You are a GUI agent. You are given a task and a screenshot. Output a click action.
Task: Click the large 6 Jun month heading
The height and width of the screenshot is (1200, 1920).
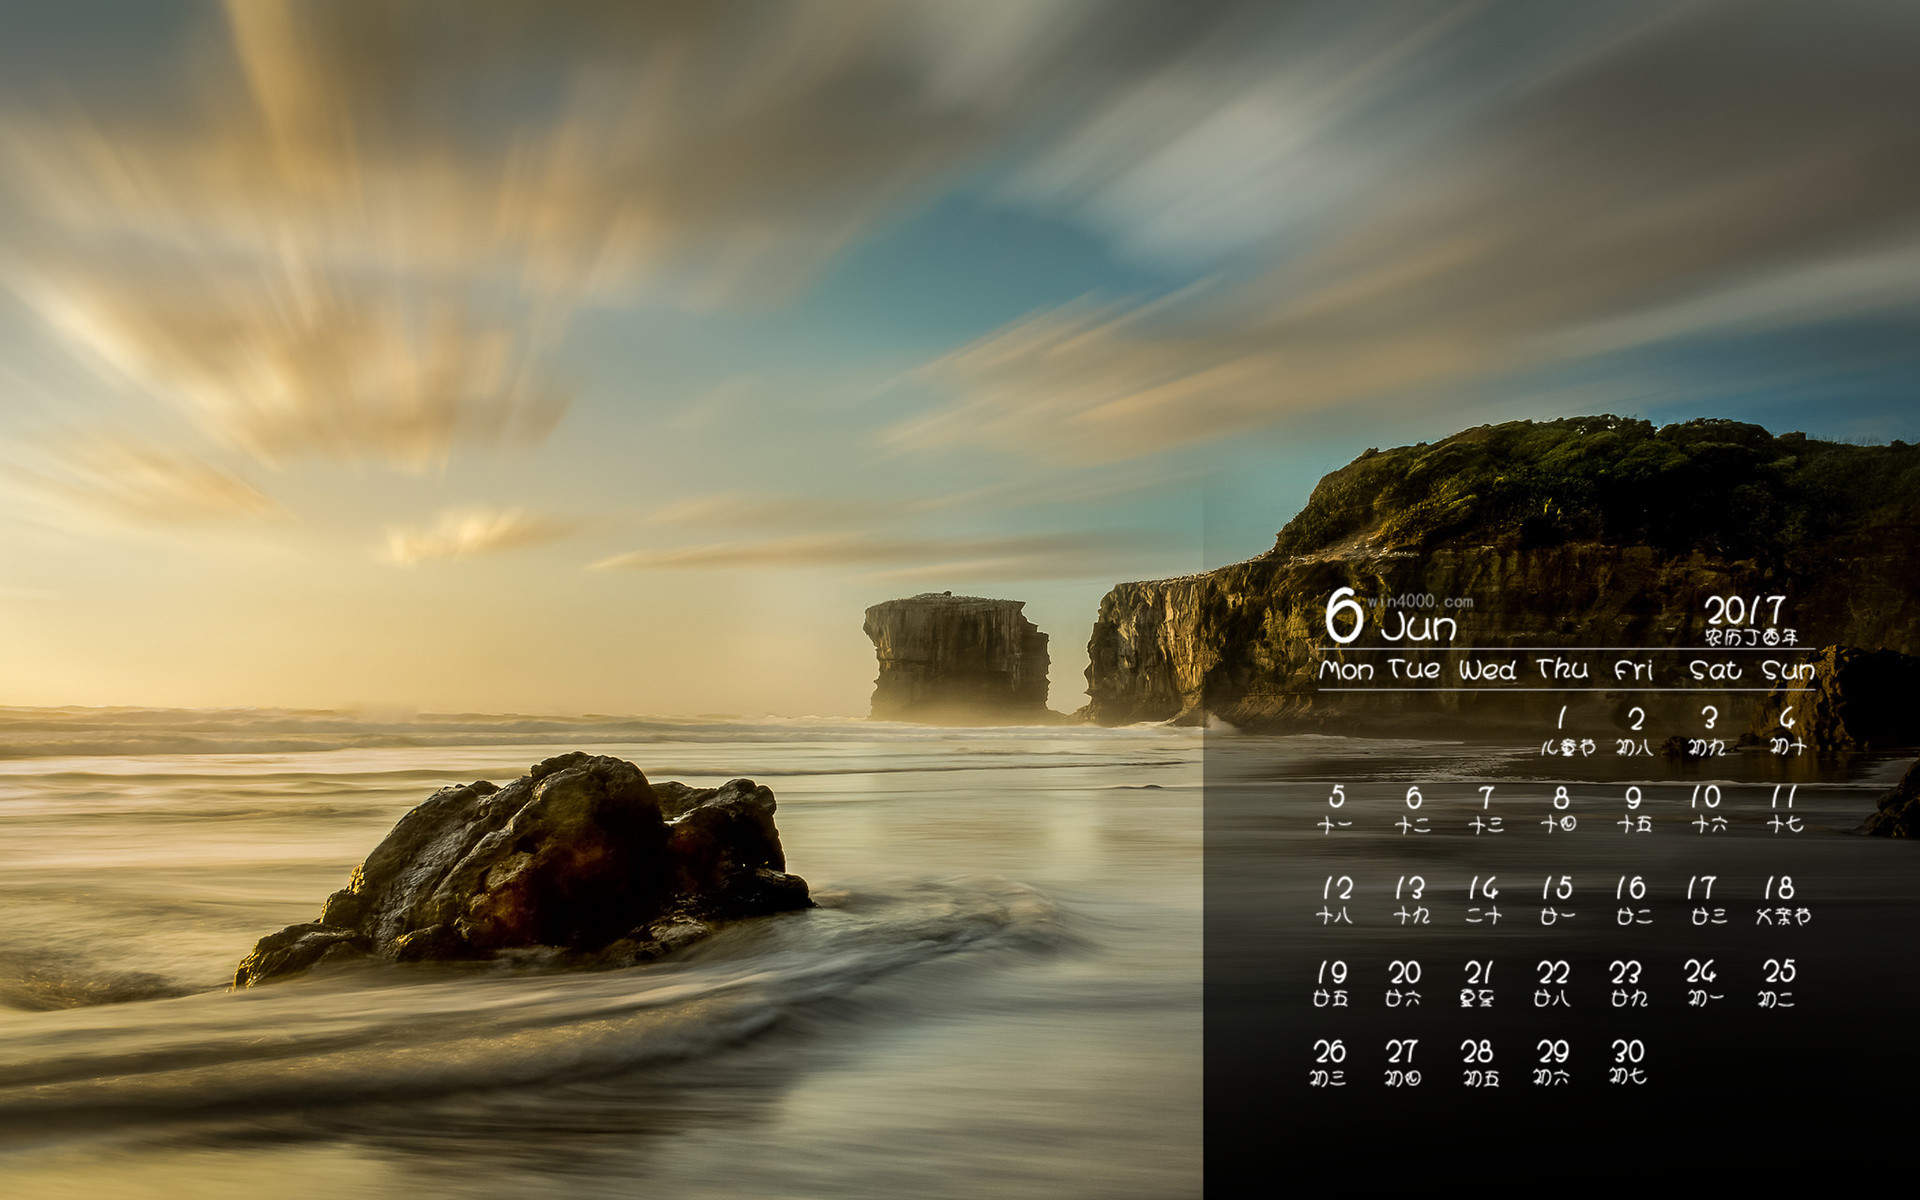(x=1390, y=617)
